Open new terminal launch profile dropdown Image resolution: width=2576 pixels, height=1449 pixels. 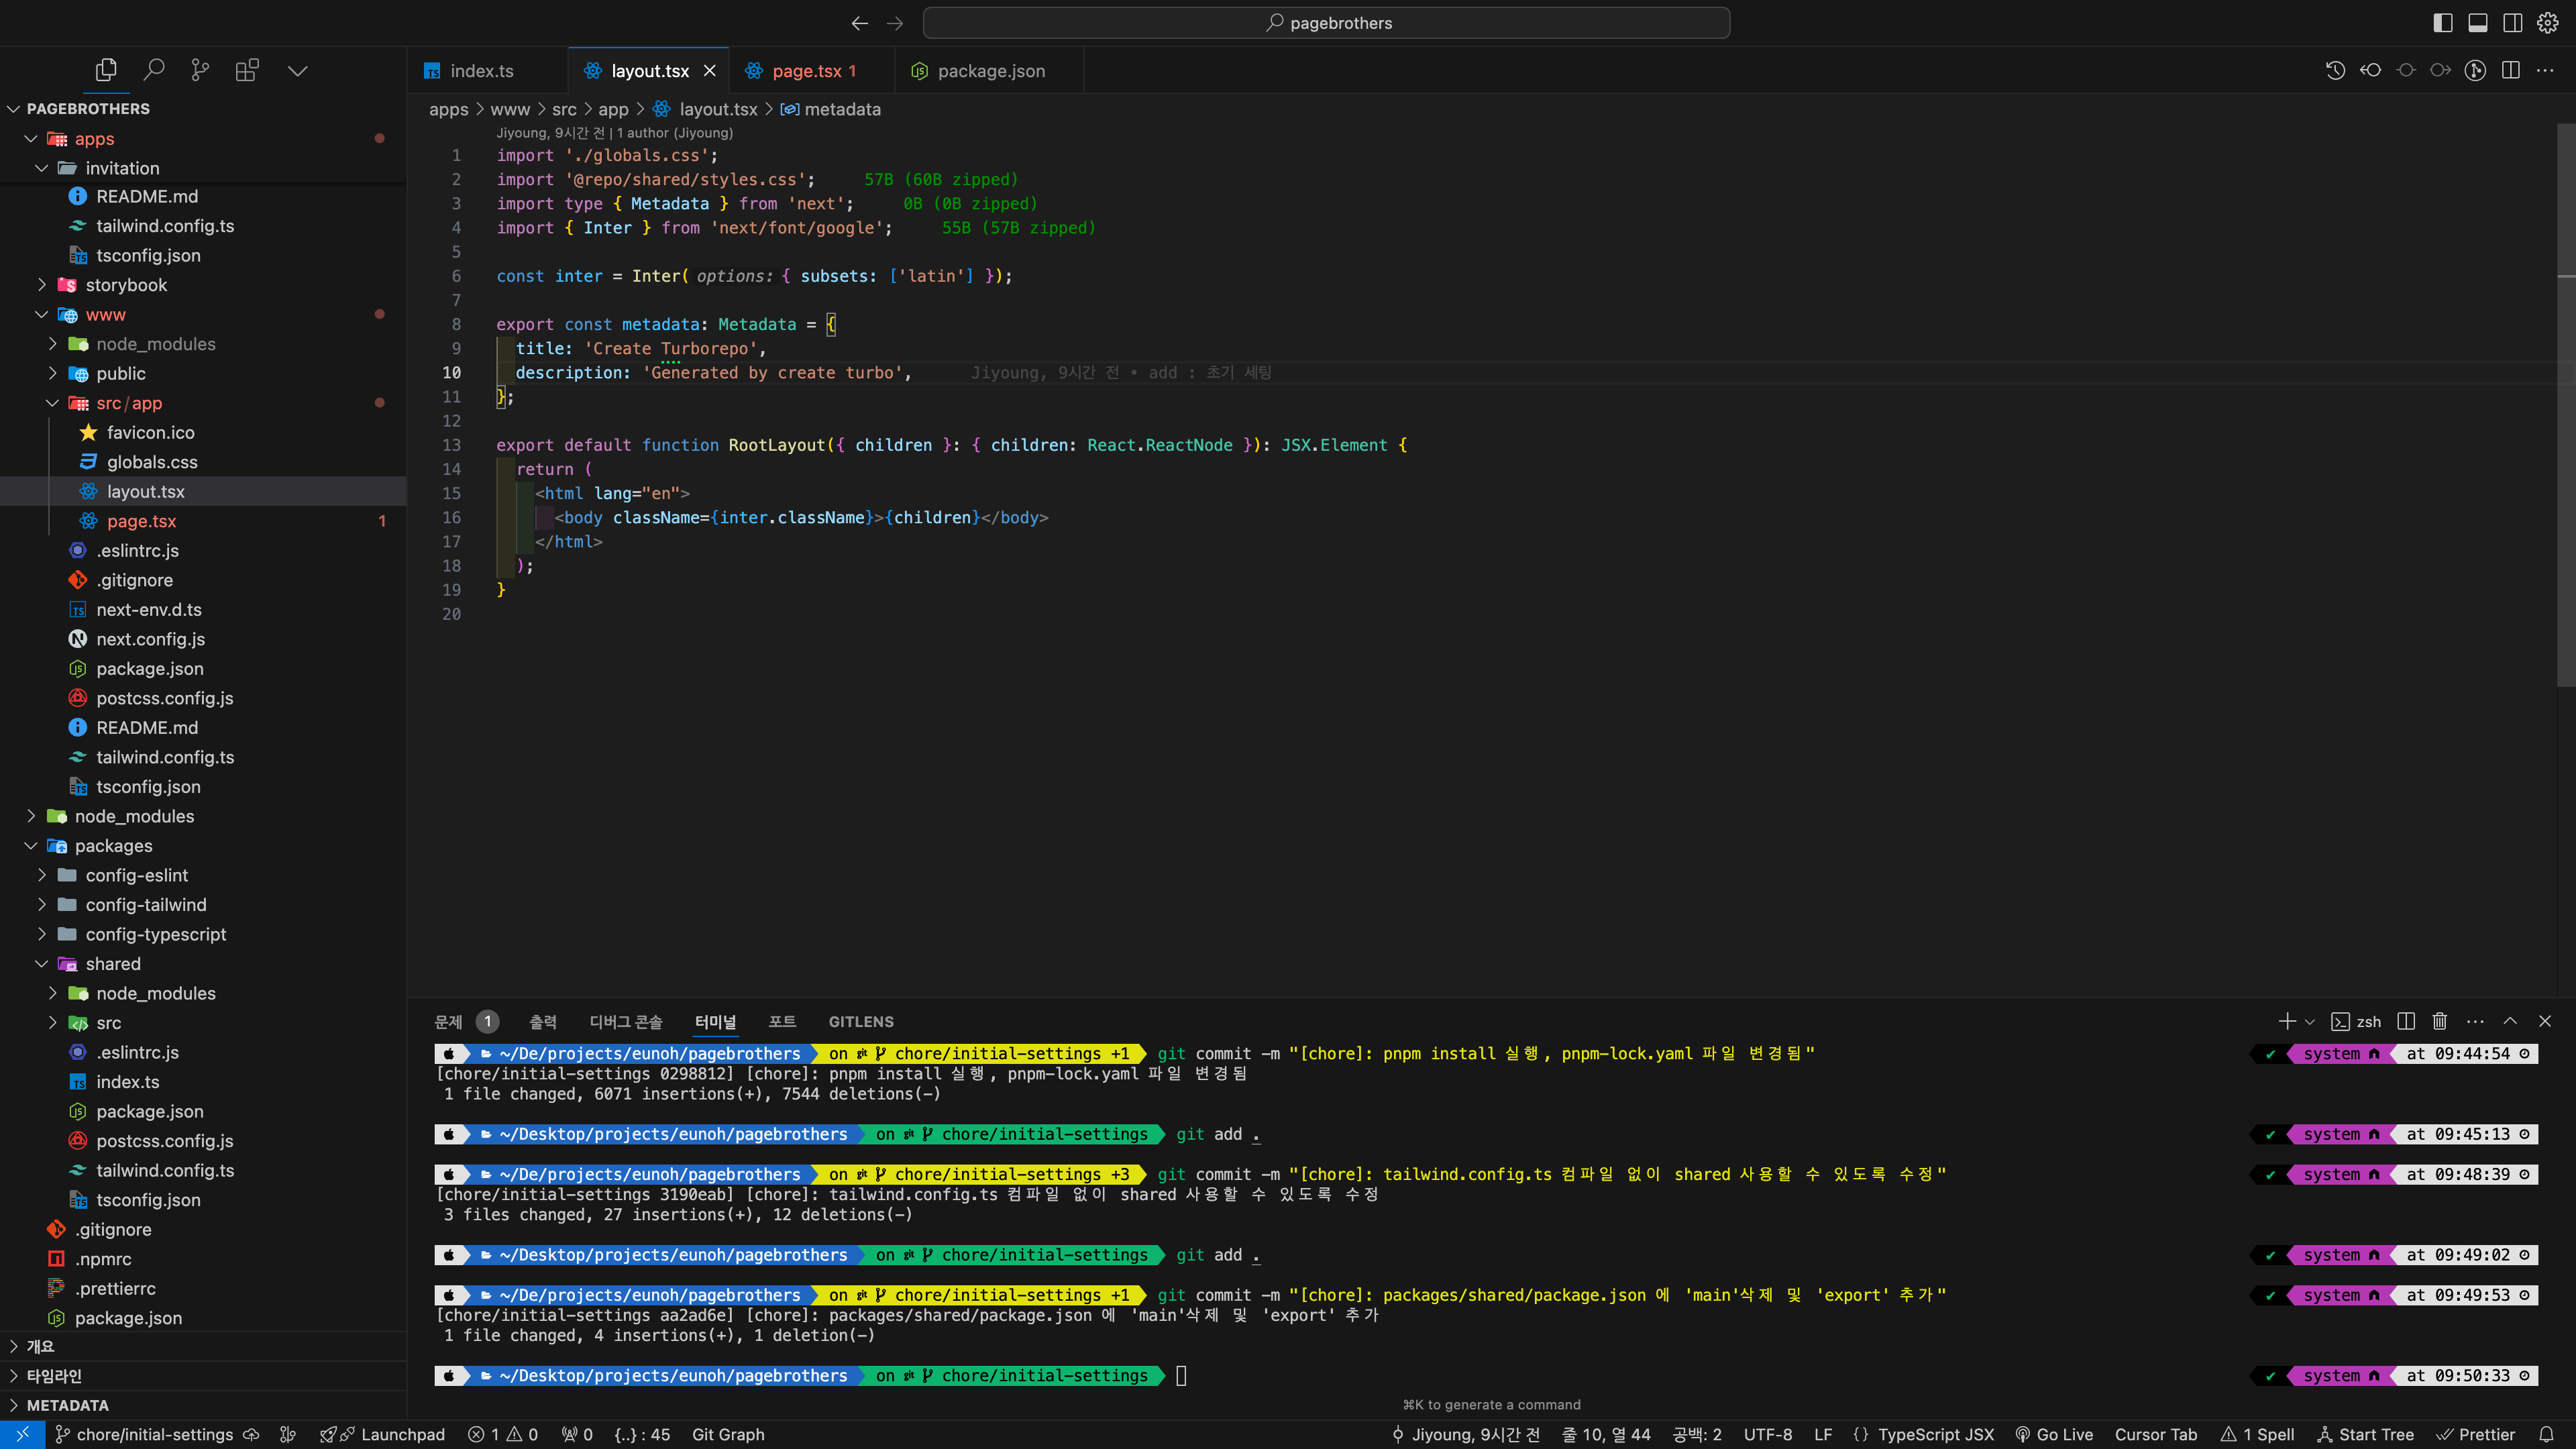[x=2310, y=1021]
